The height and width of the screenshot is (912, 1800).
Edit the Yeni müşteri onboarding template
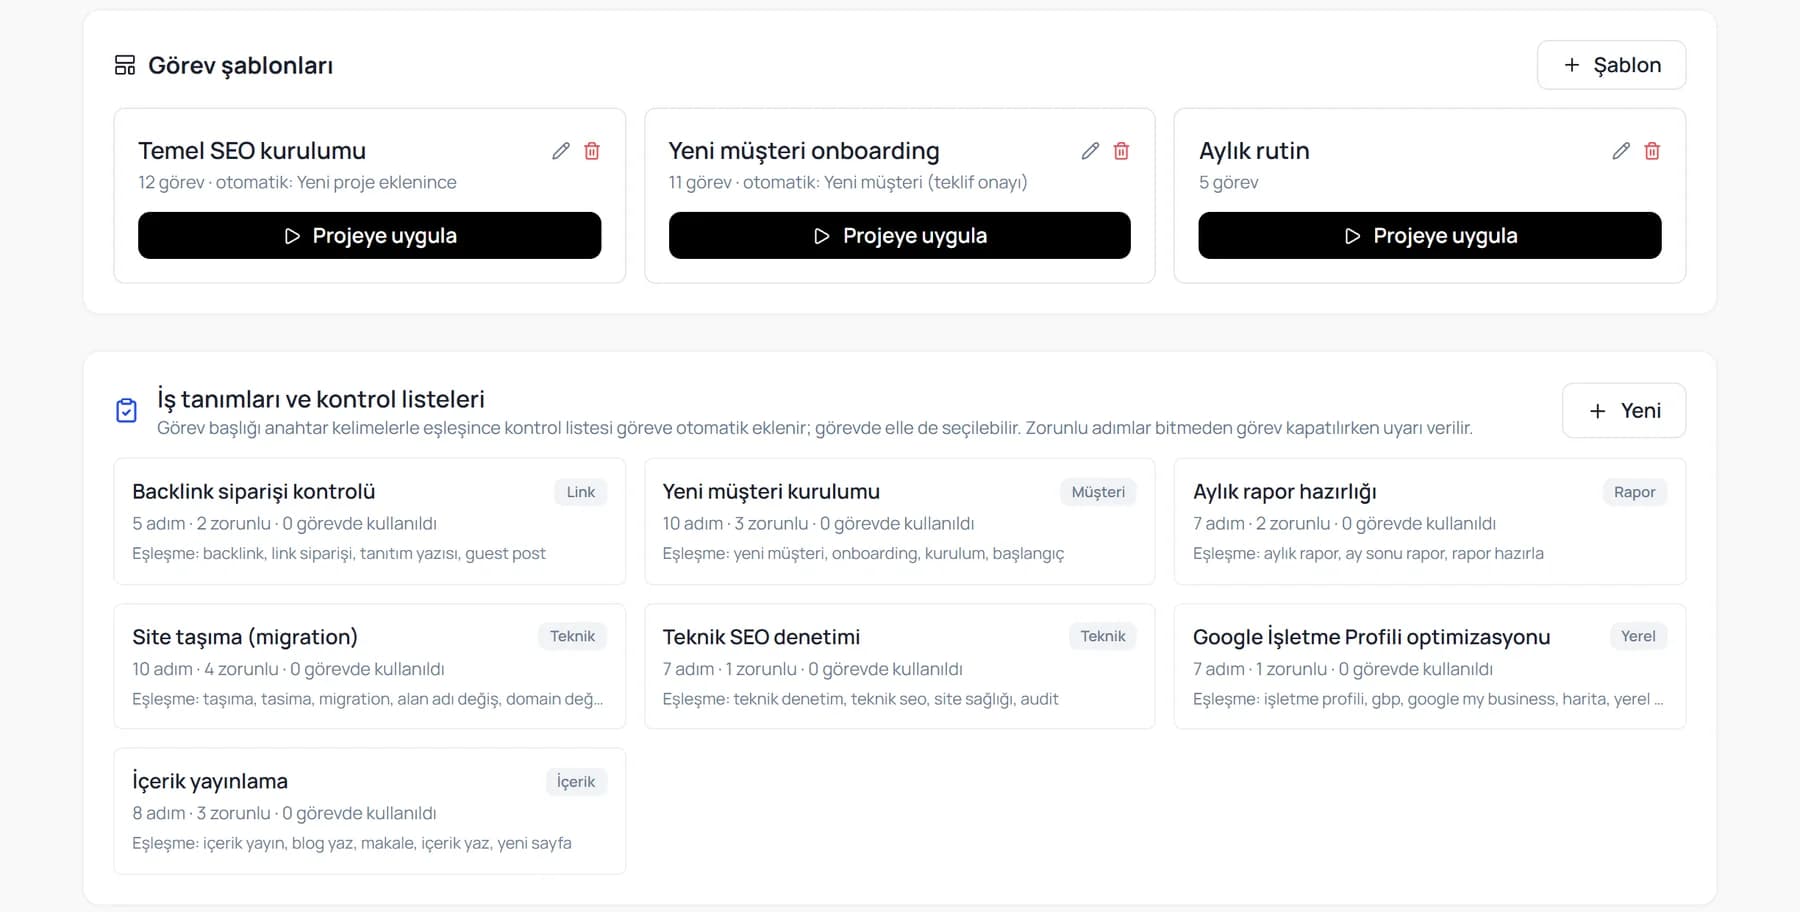tap(1091, 151)
